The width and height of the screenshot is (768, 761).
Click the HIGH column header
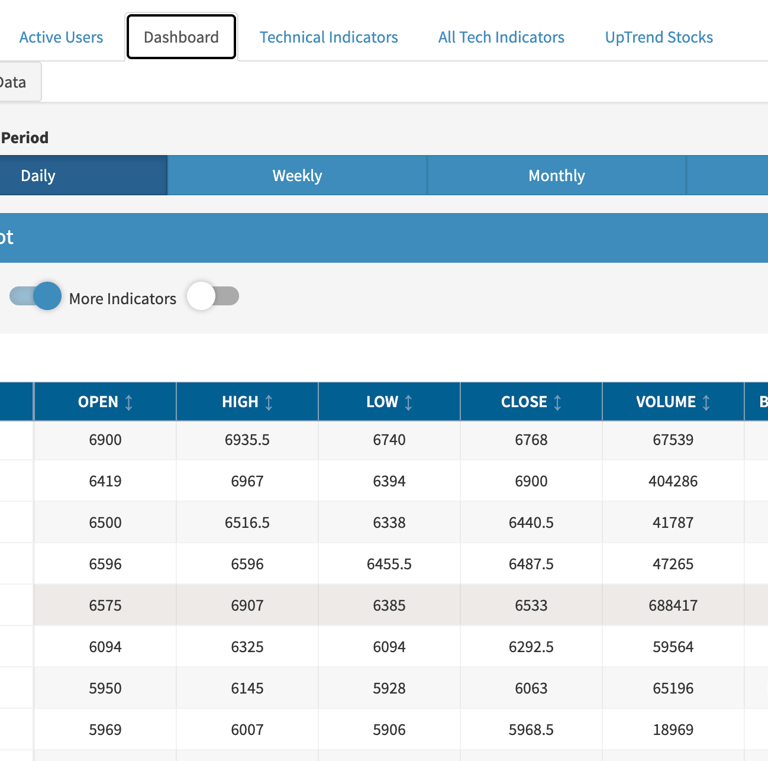point(247,402)
